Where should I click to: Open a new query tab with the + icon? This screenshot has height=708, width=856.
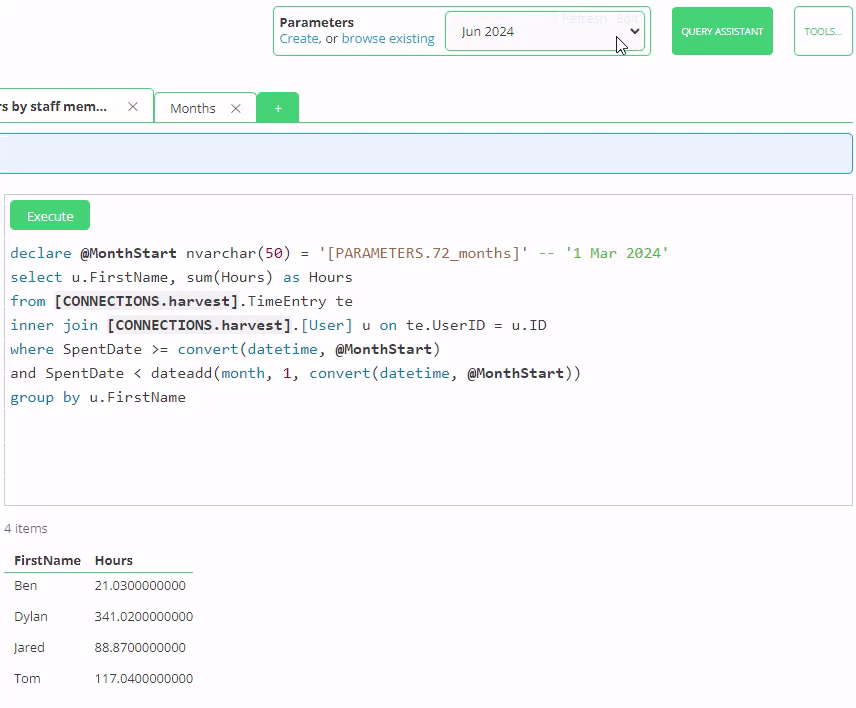[277, 106]
